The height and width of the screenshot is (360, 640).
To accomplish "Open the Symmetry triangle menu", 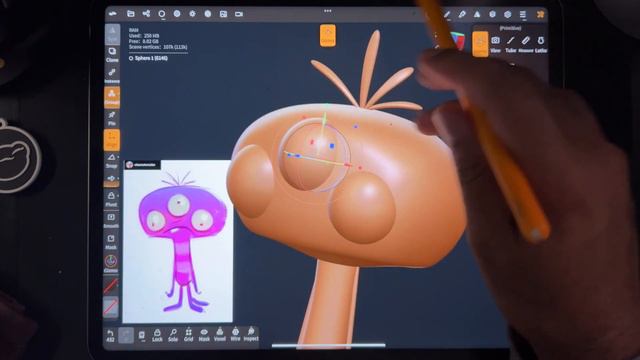I will 477,14.
